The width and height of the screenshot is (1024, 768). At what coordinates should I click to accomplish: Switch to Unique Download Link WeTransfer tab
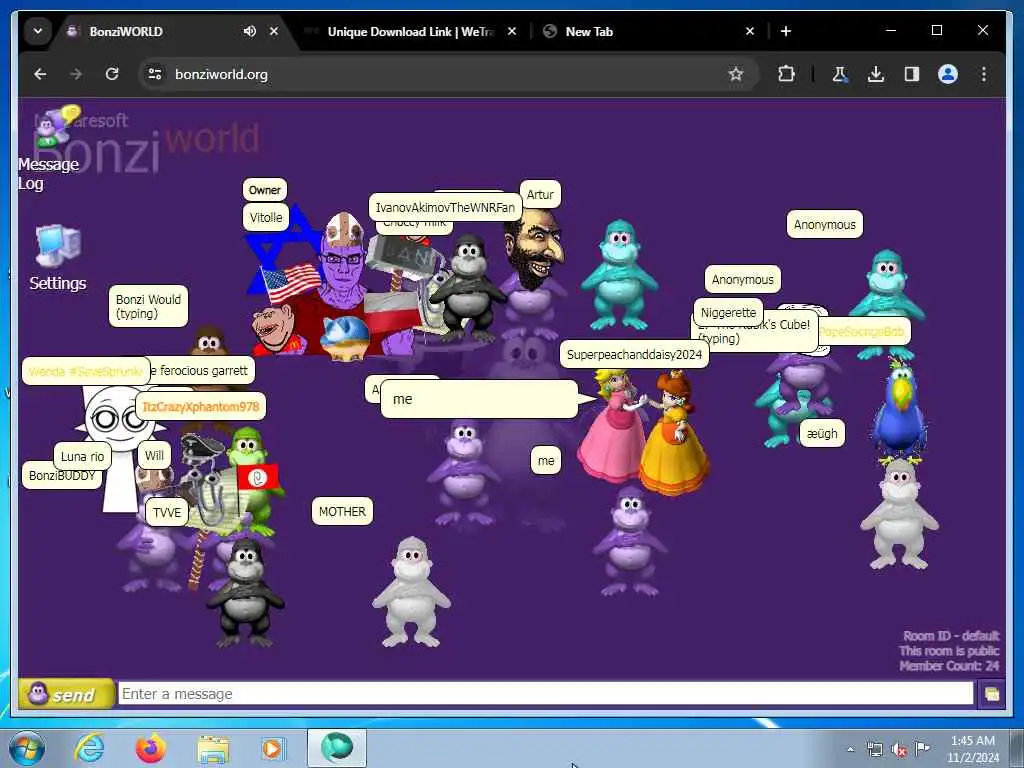(410, 31)
